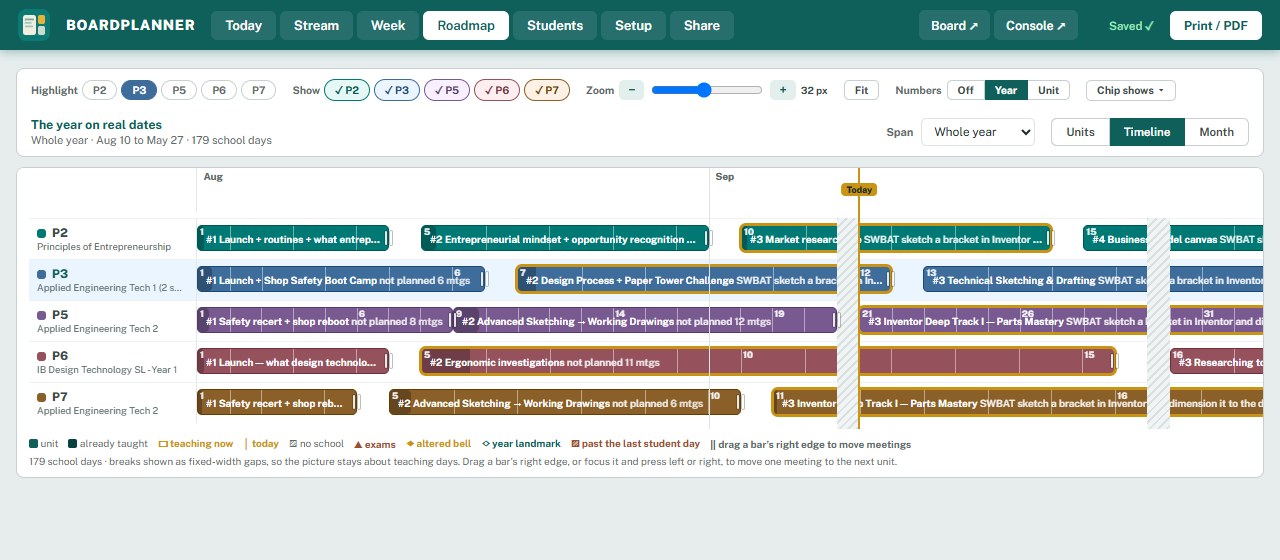Click P7 #3 Inventor Track I bar
Viewport: 1280px width, 560px height.
(1017, 403)
